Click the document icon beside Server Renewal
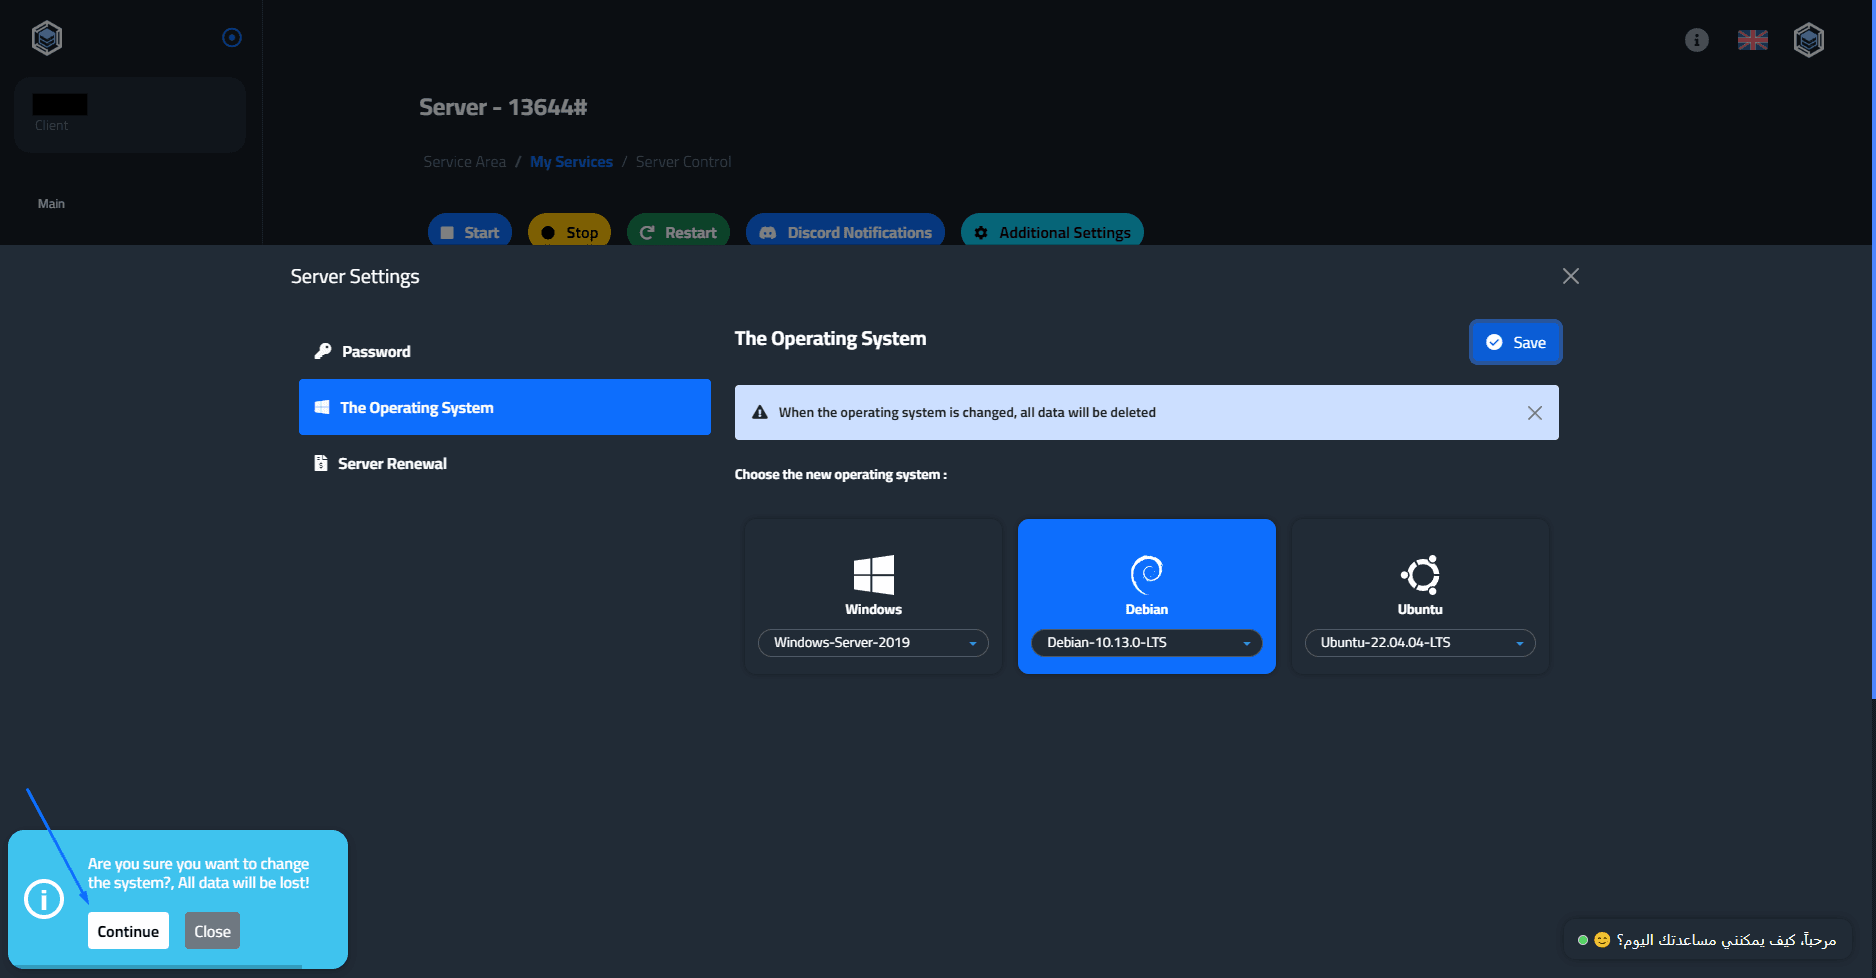 click(x=321, y=463)
